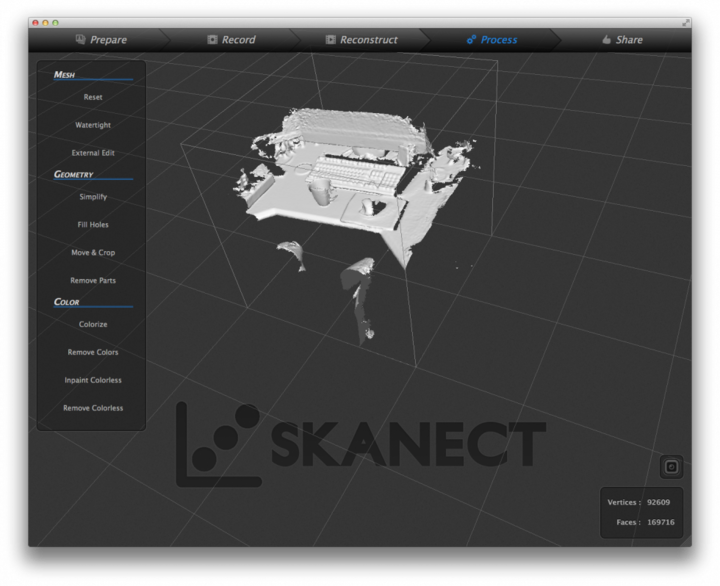Screen dimensions: 720x586
Task: Click the reset view icon above the Vertices box
Action: (x=671, y=467)
